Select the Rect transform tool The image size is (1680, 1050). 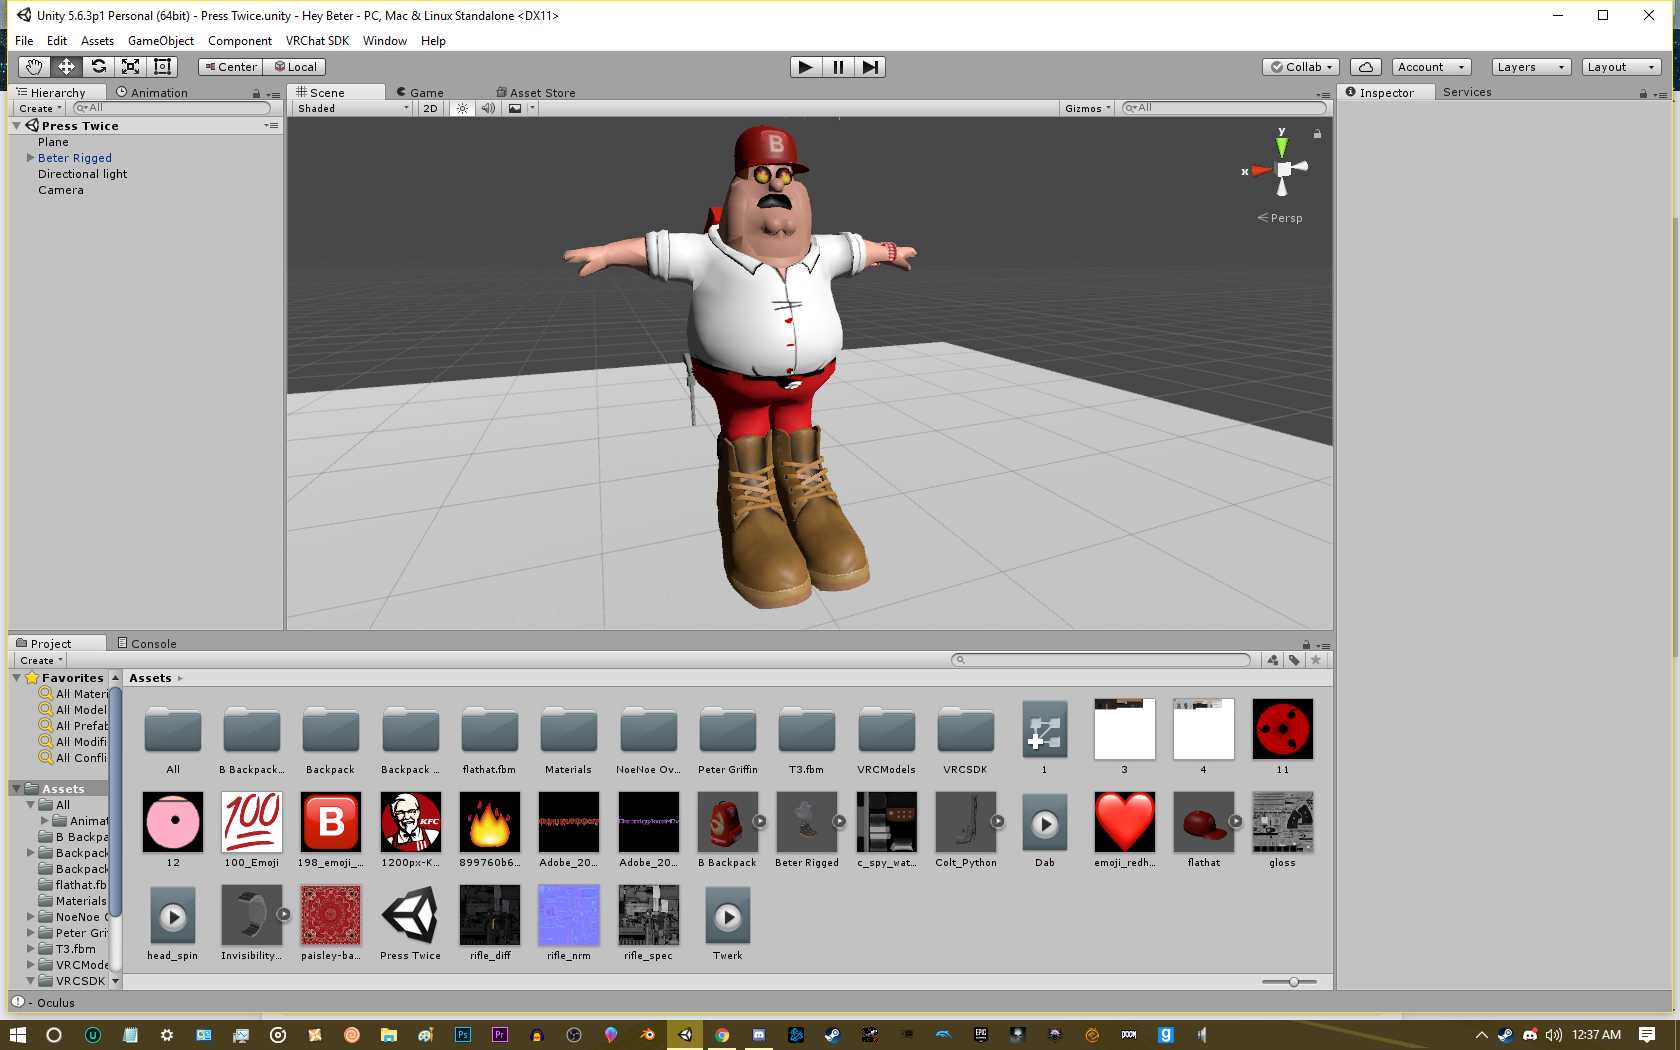[162, 67]
